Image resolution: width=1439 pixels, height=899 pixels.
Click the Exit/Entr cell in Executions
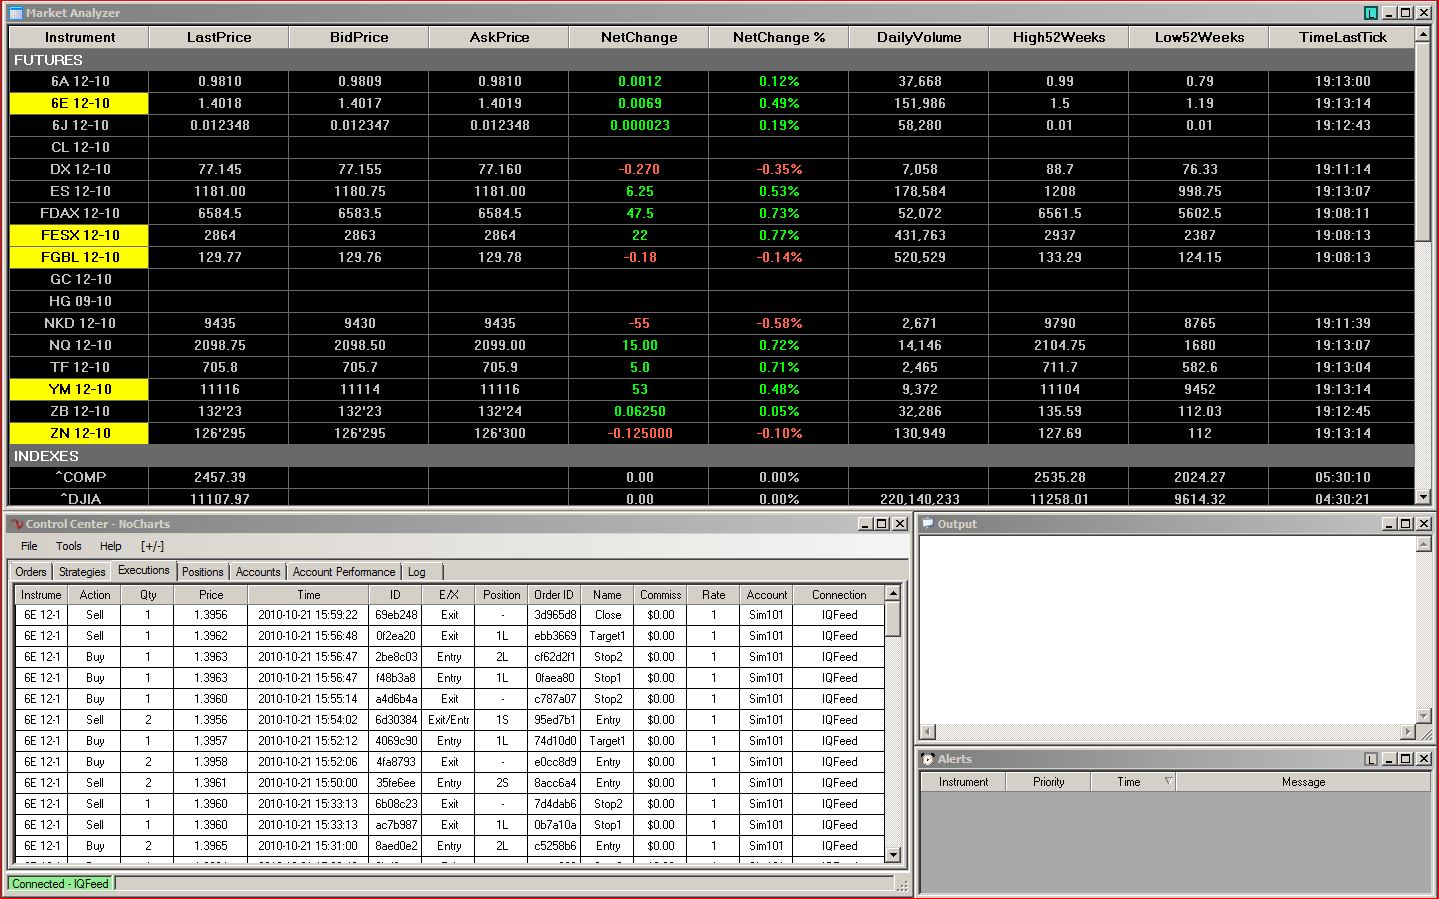(449, 720)
